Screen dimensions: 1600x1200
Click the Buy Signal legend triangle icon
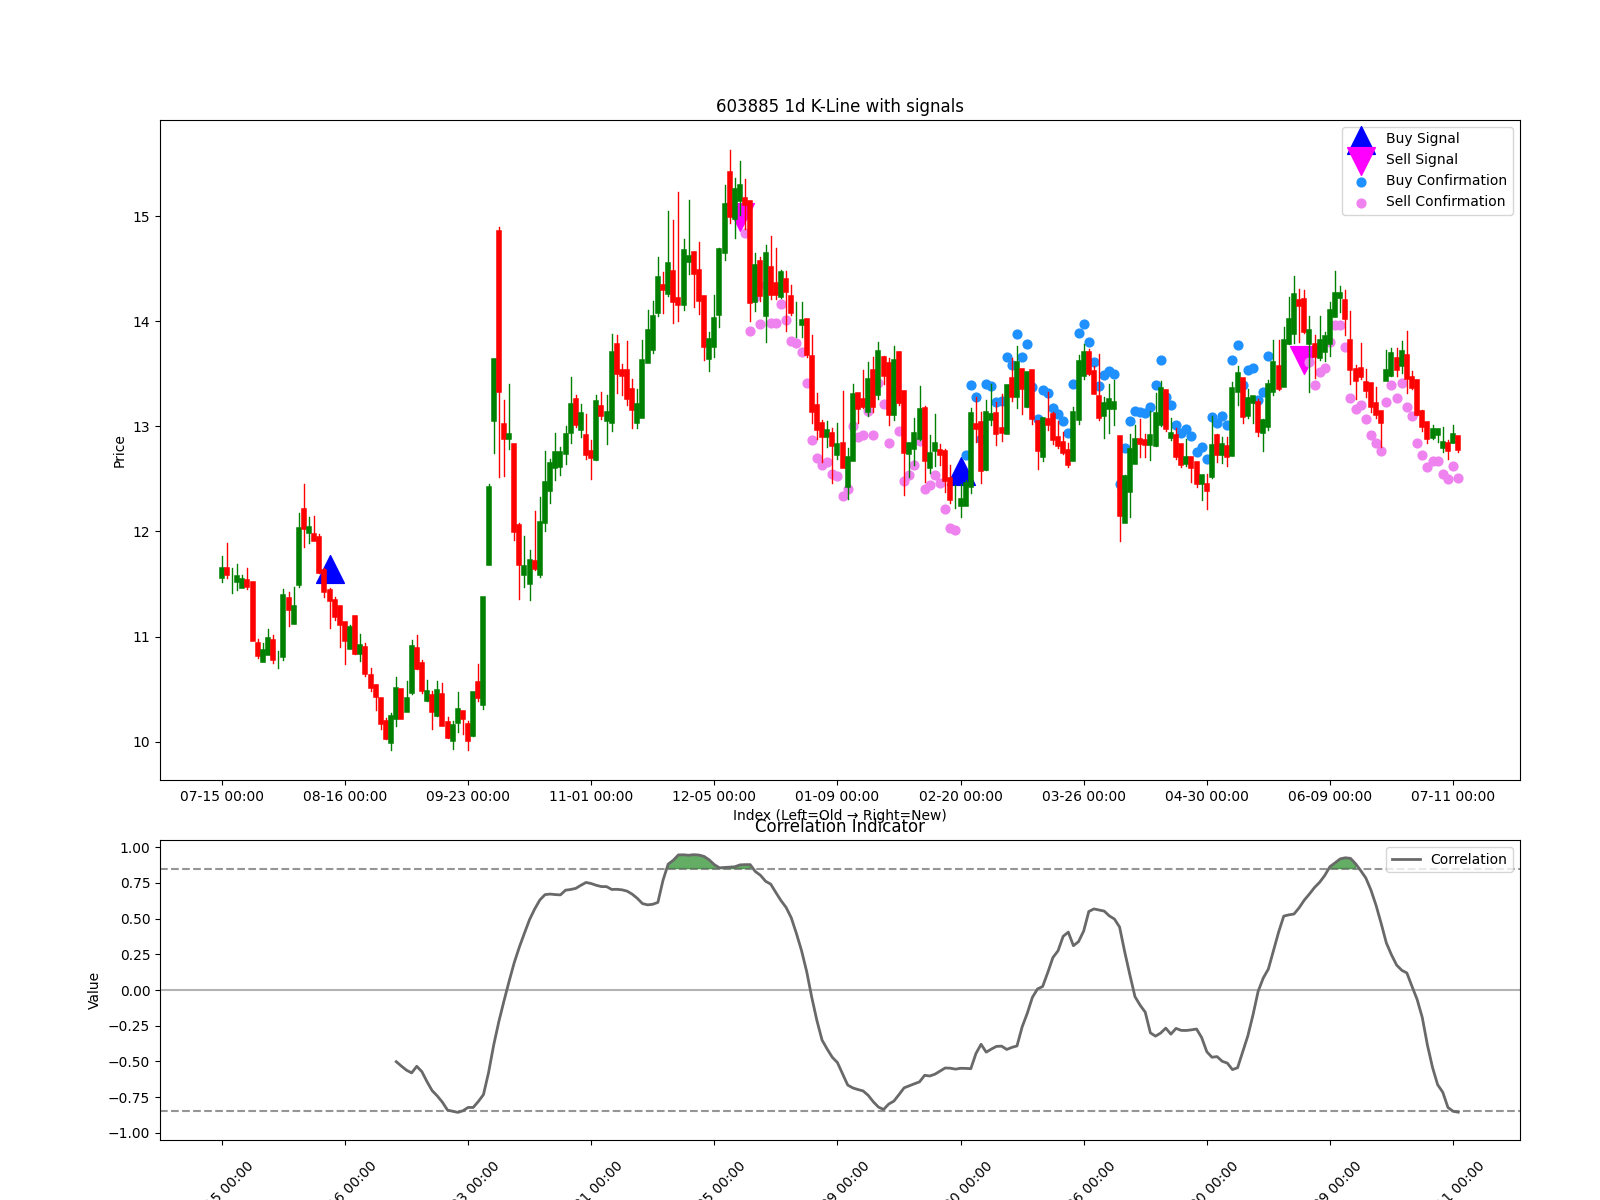coord(1361,139)
